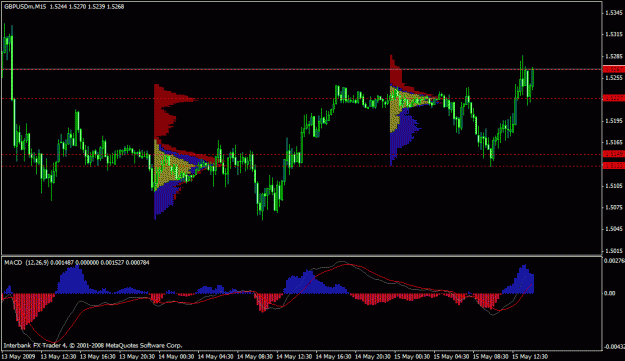Select the 1.5285 price axis label
This screenshot has height=361, width=625.
(614, 56)
